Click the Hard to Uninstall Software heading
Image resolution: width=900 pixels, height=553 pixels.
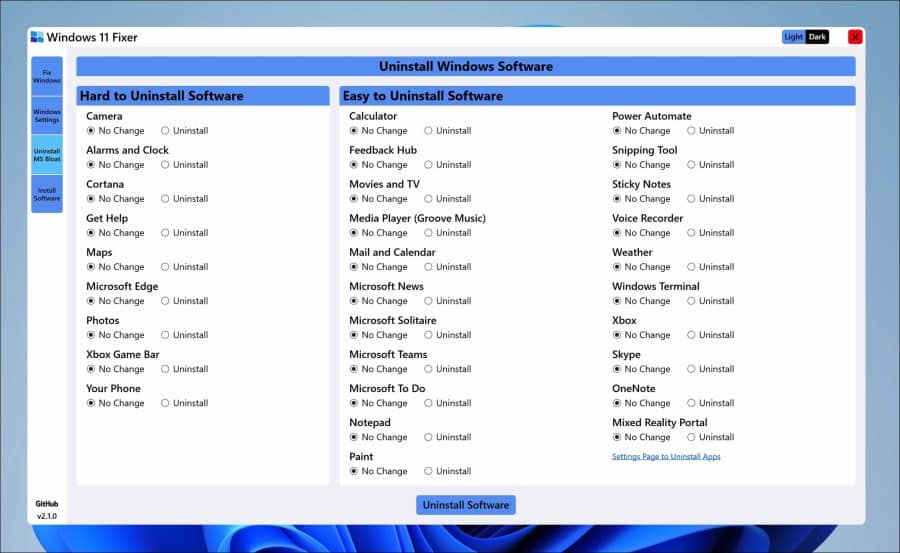tap(203, 96)
